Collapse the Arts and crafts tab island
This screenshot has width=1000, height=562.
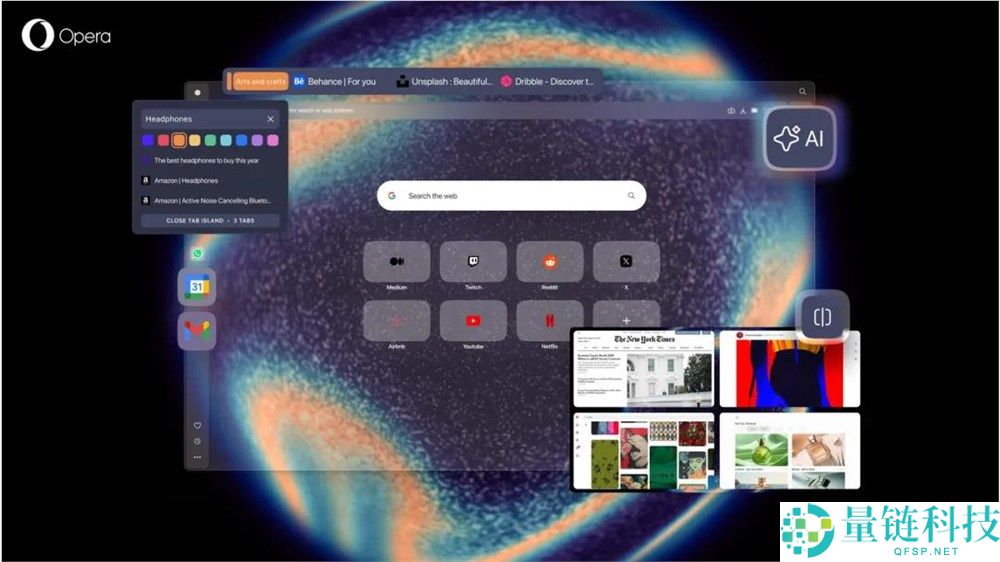pyautogui.click(x=257, y=81)
